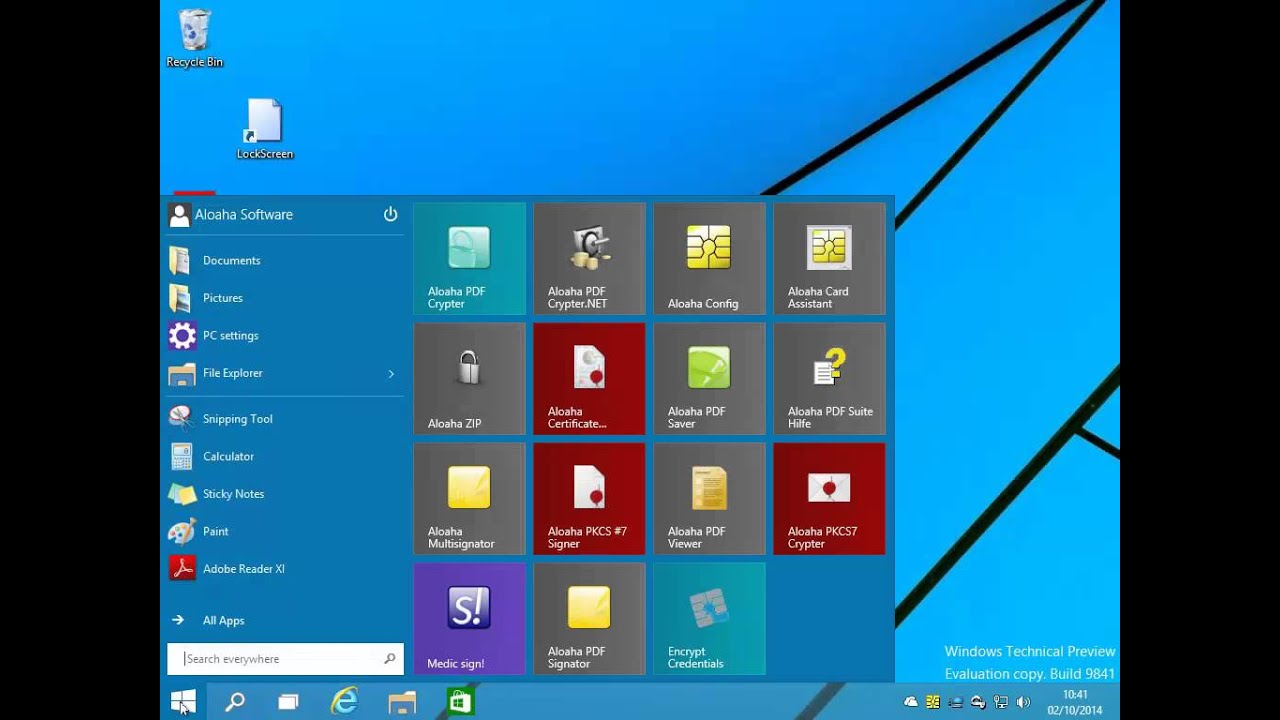Image resolution: width=1280 pixels, height=720 pixels.
Task: Launch the Snipping Tool
Action: pyautogui.click(x=285, y=419)
